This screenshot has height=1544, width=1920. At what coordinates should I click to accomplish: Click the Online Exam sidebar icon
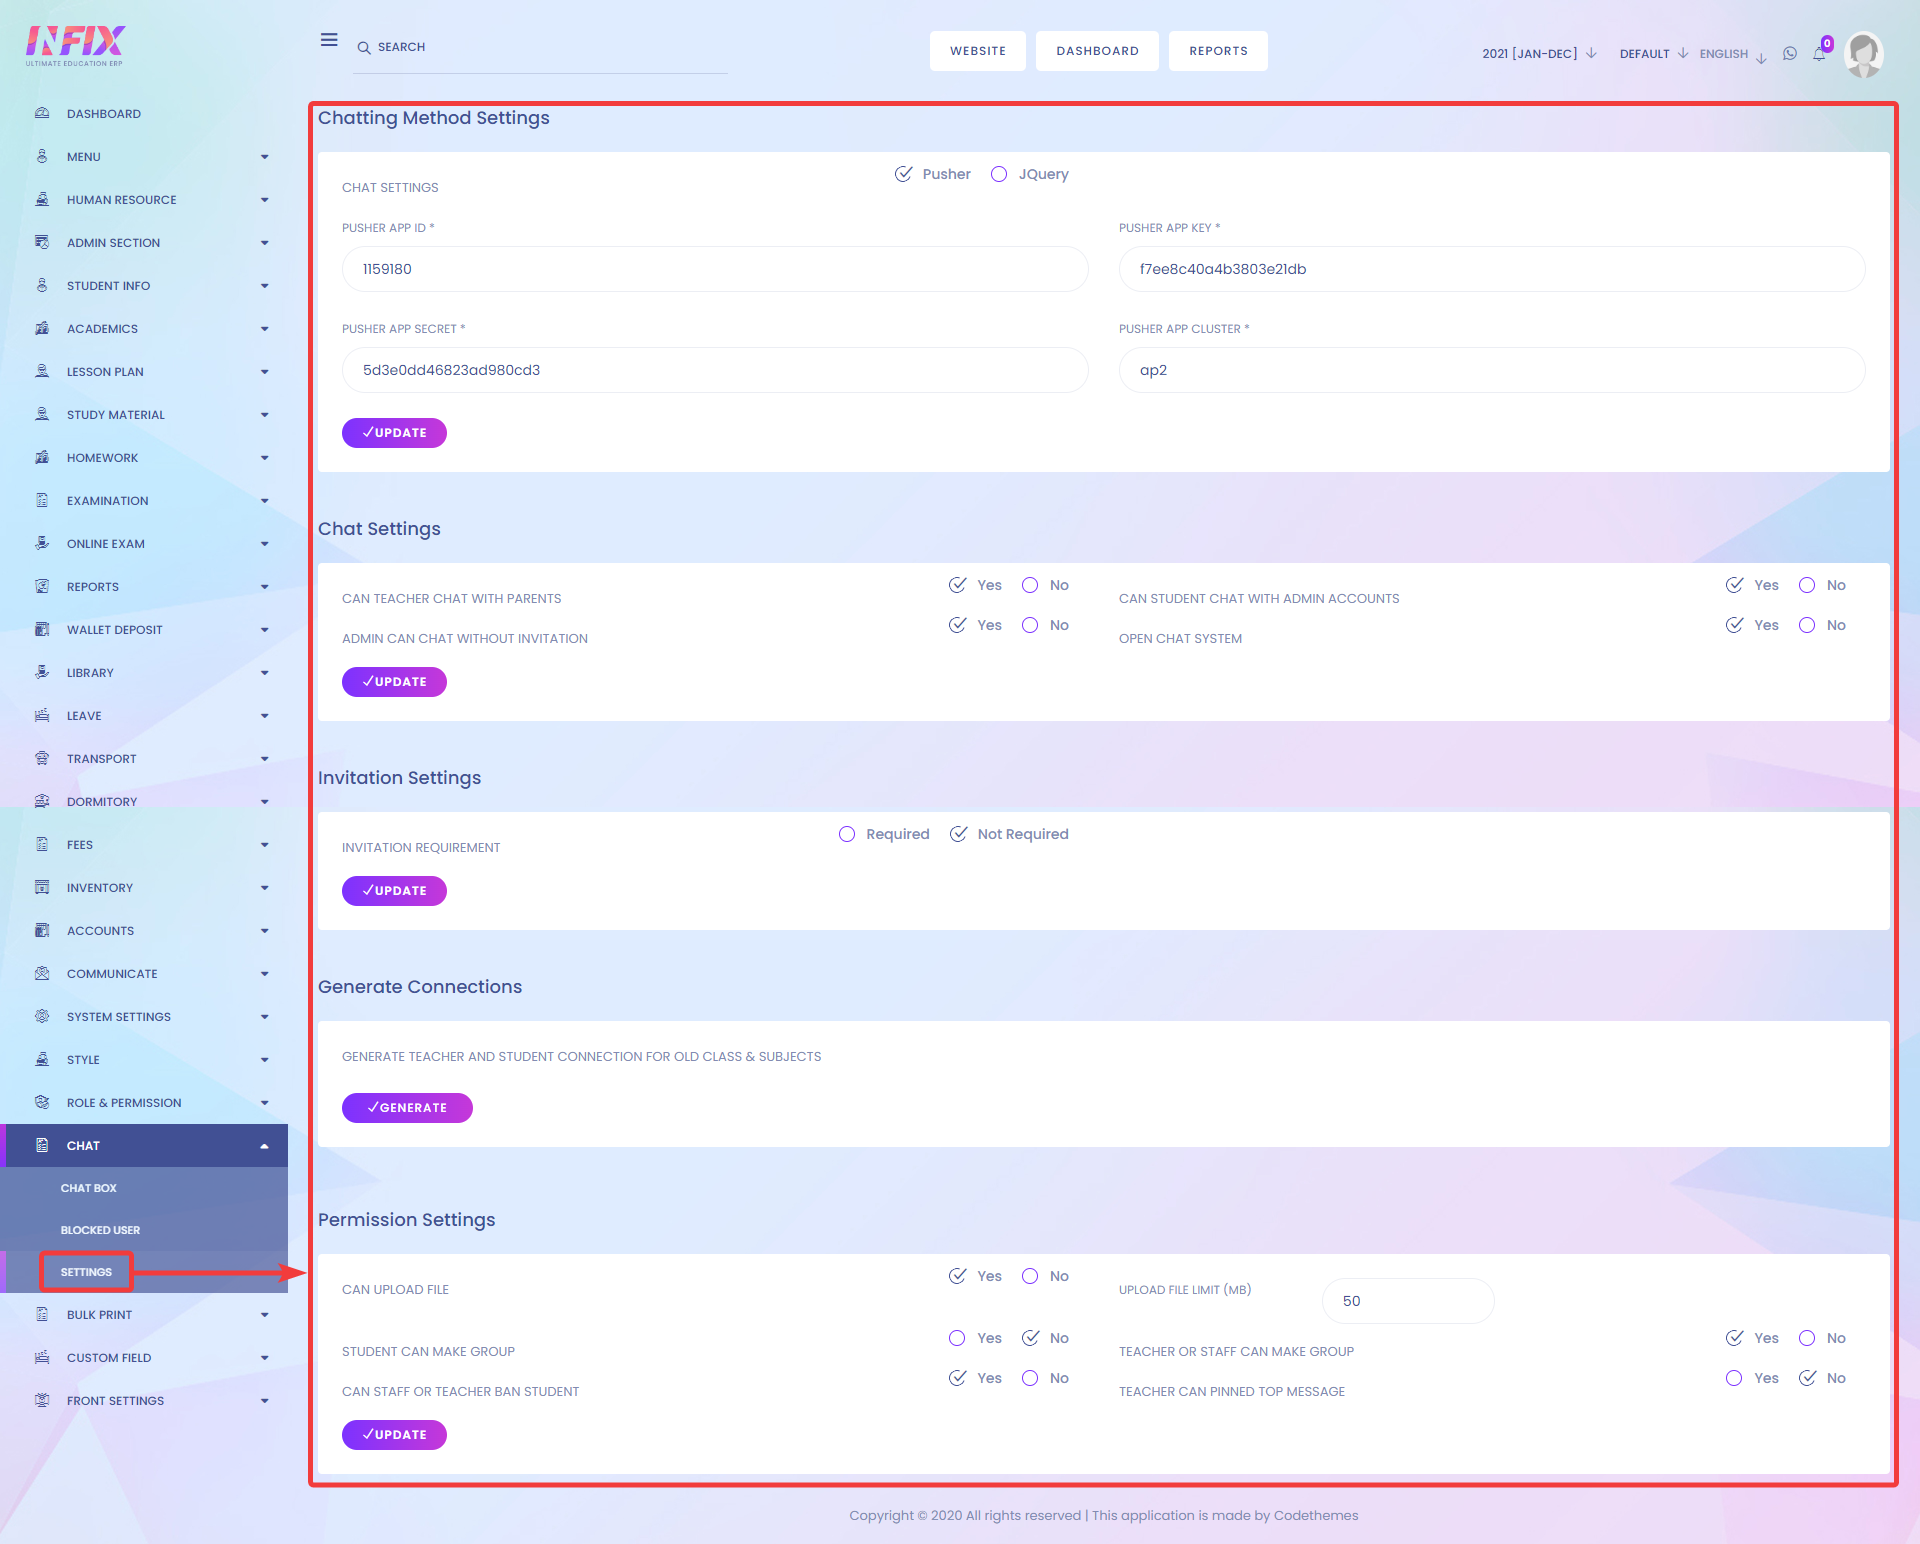point(42,543)
